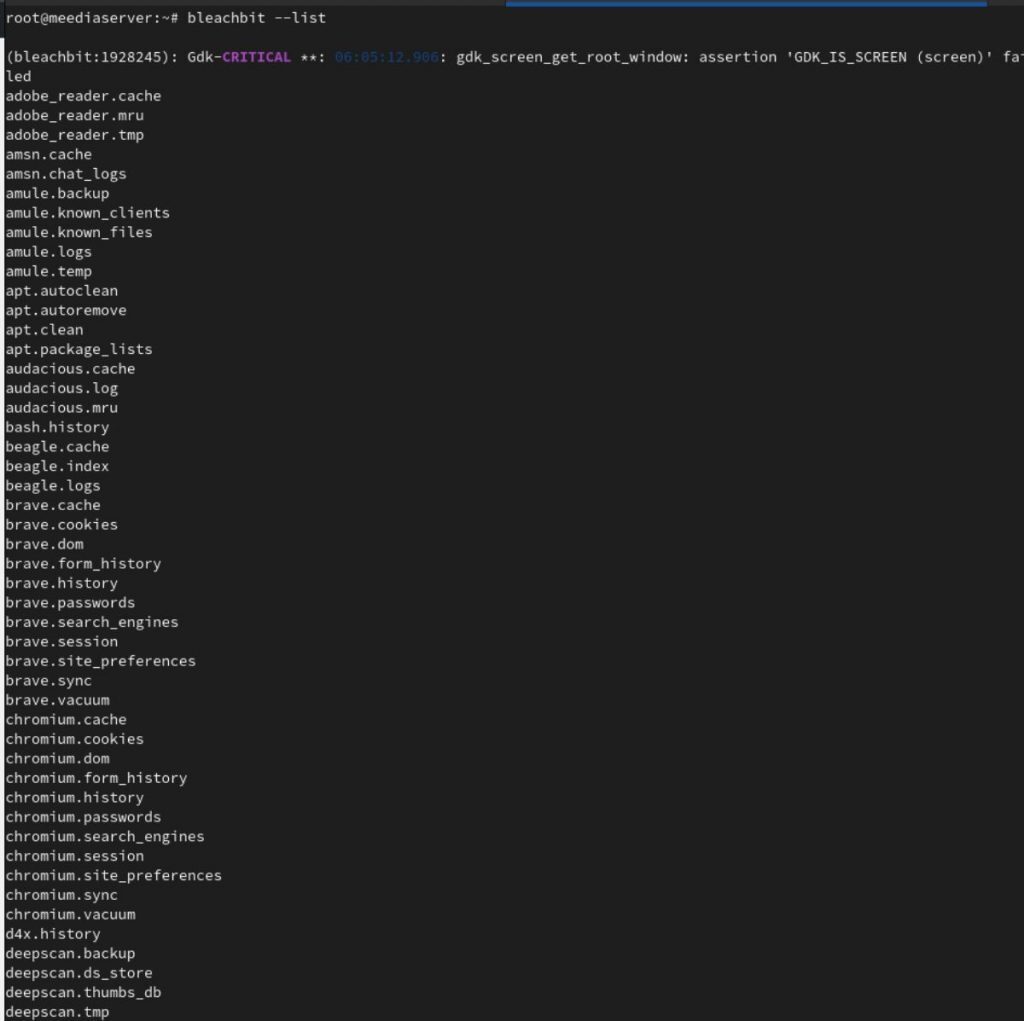Click the apt.autoclean list entry
The width and height of the screenshot is (1024, 1021).
(61, 290)
